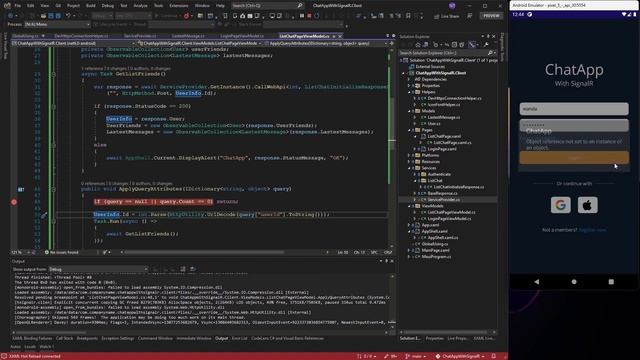Expand the Resources folder
Image resolution: width=640 pixels, height=360 pixels.
point(409,162)
